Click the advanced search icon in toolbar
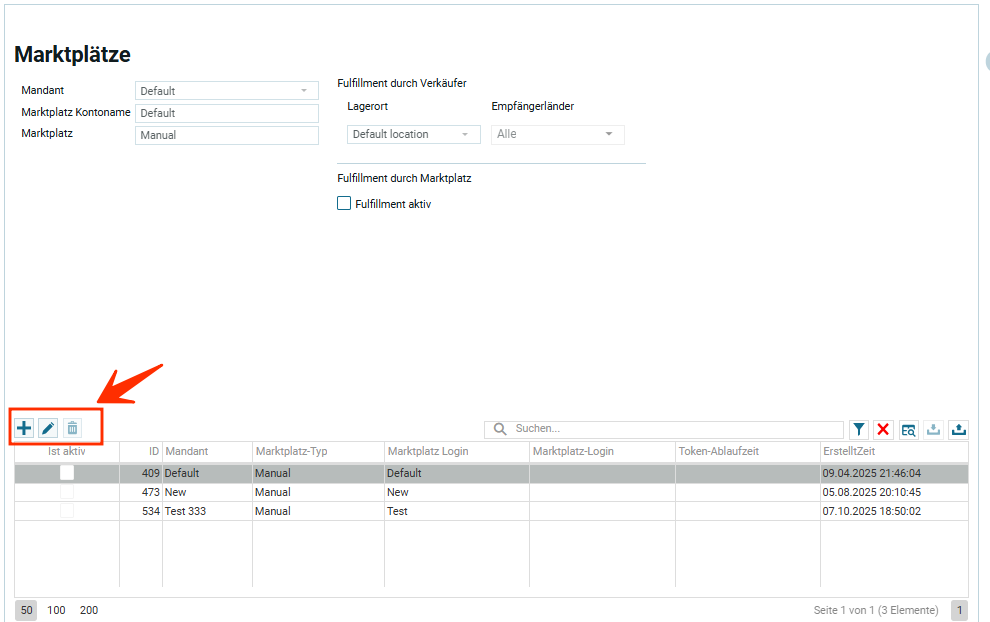Screen dimensions: 990x622 point(909,430)
